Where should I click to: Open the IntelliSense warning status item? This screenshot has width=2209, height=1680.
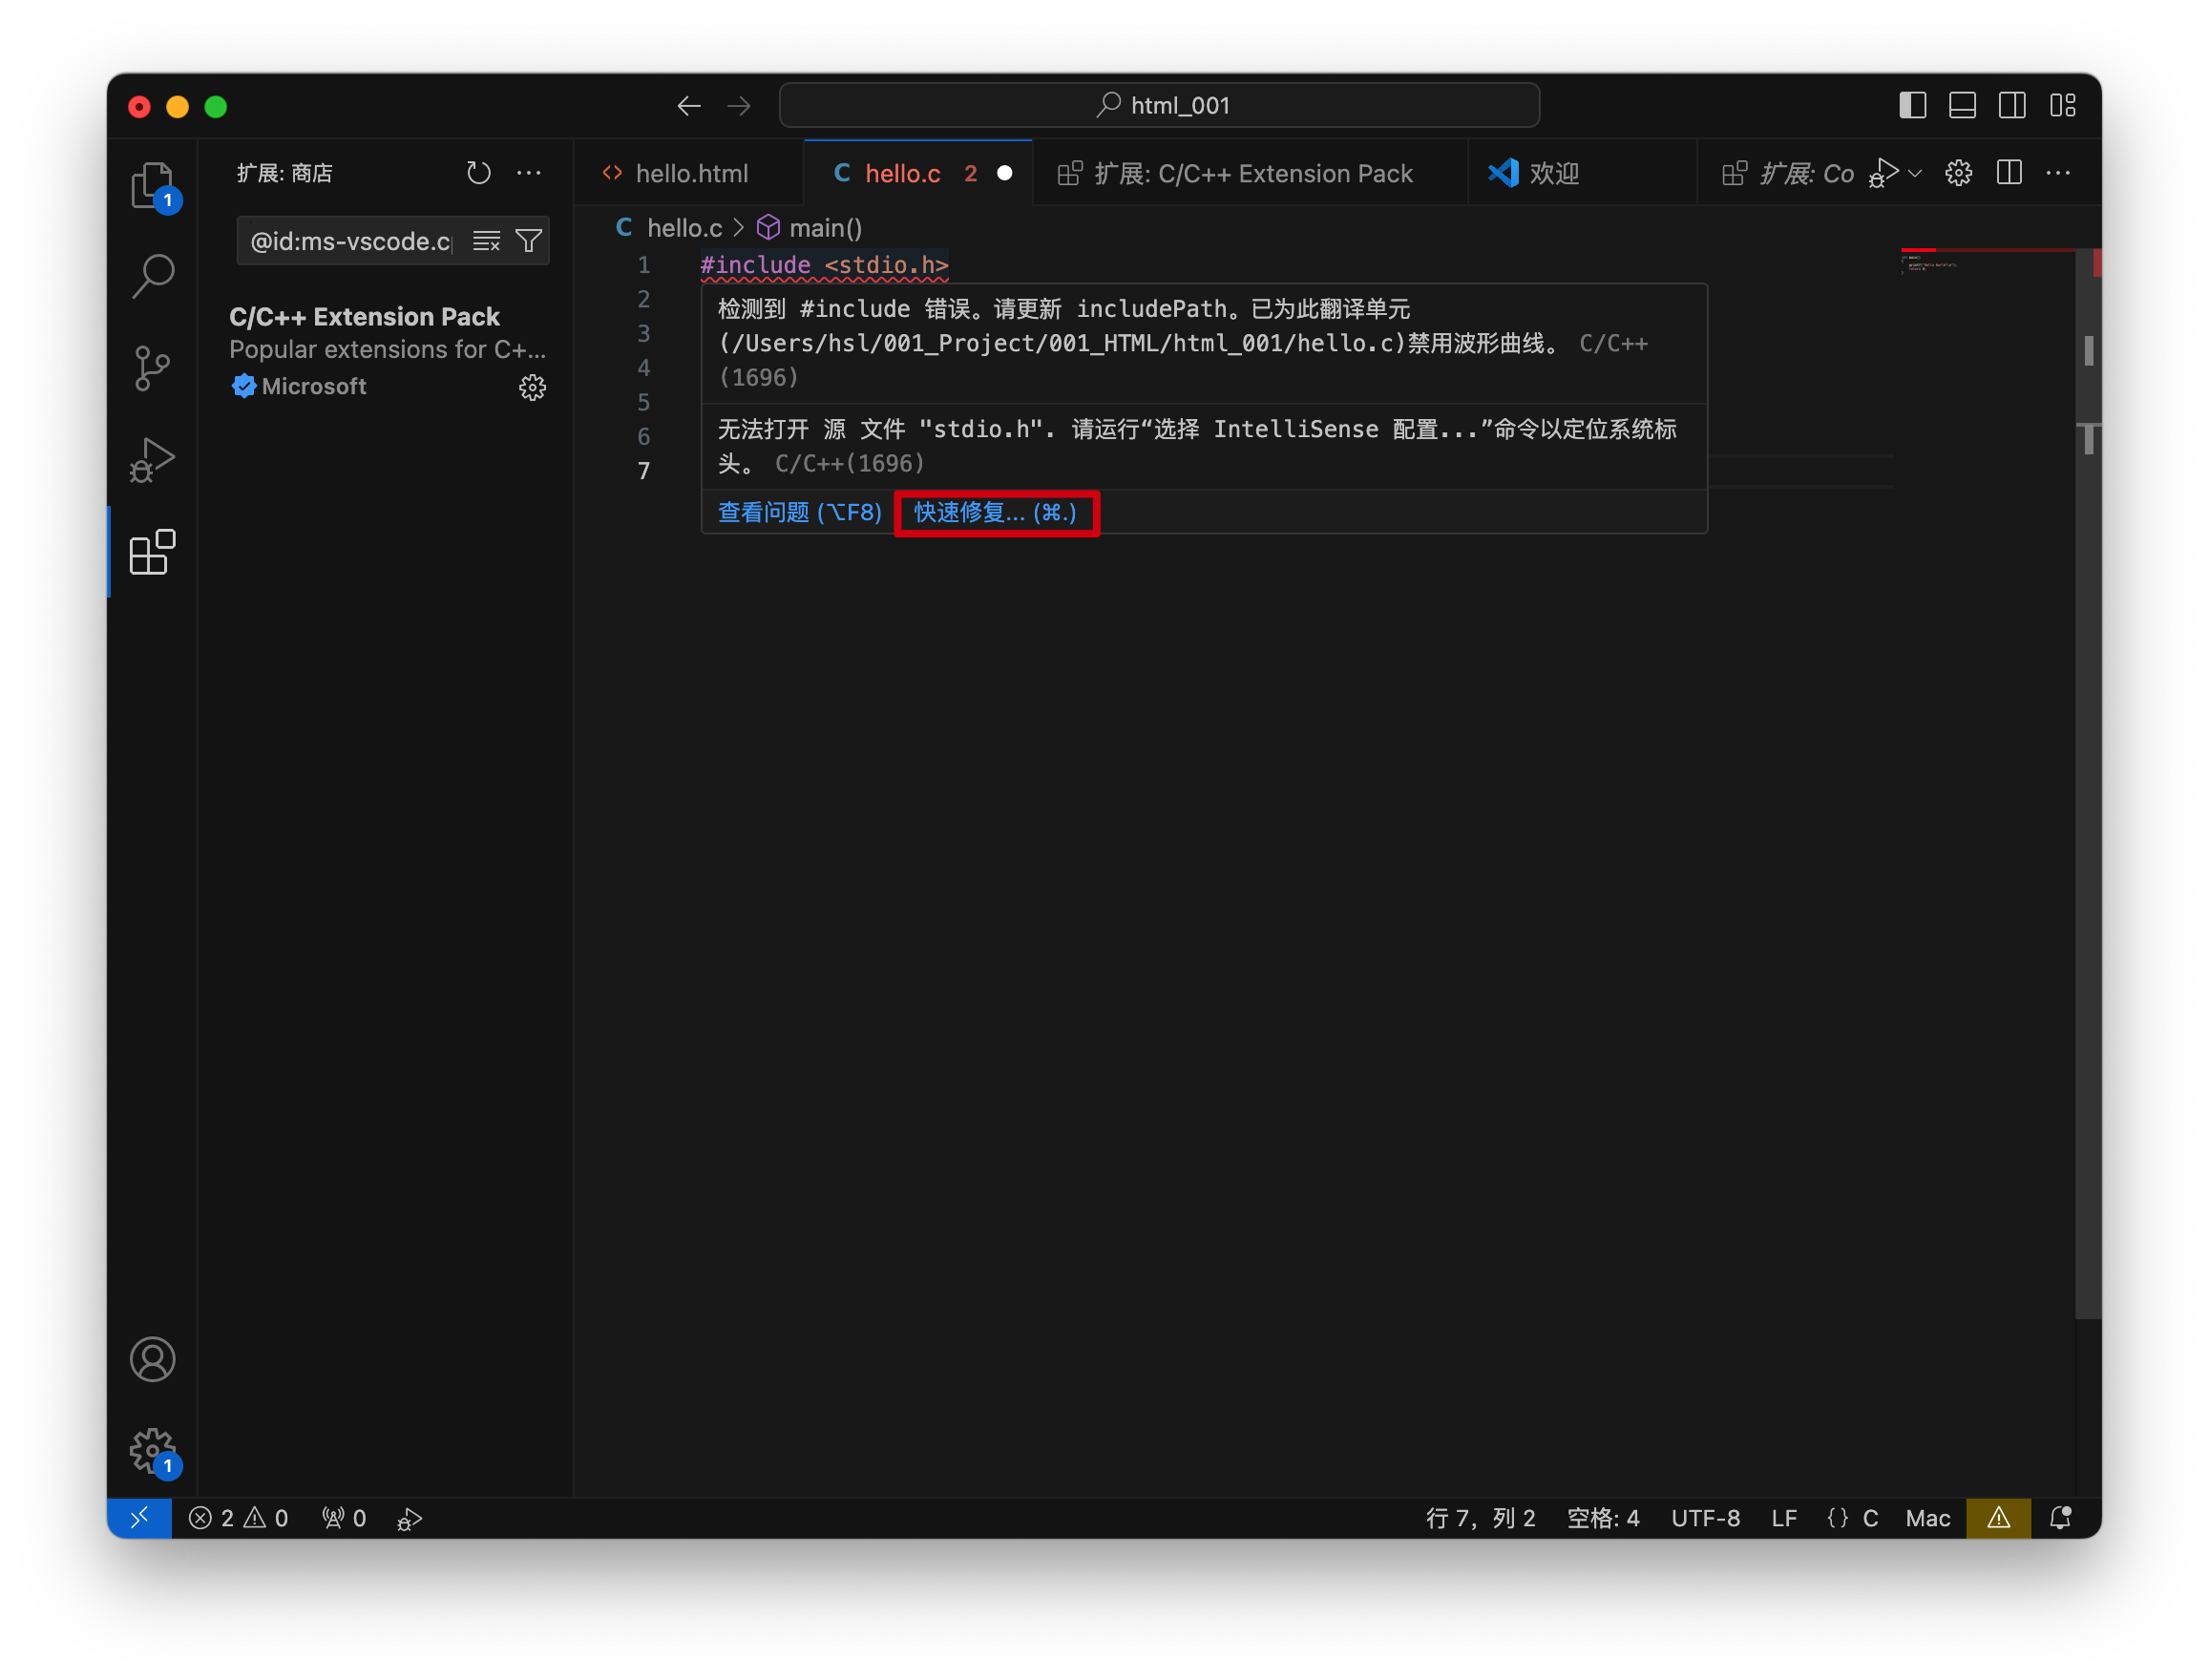click(1998, 1517)
